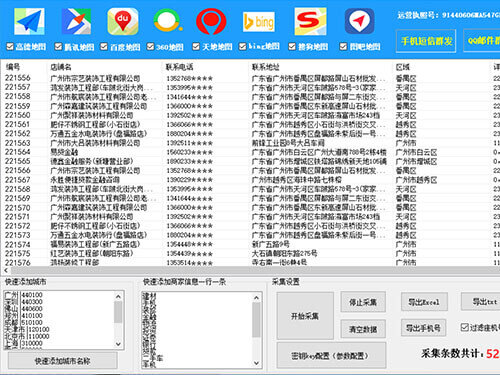The height and width of the screenshot is (375, 500).
Task: Click the city list scroll-up arrow
Action: point(118,296)
